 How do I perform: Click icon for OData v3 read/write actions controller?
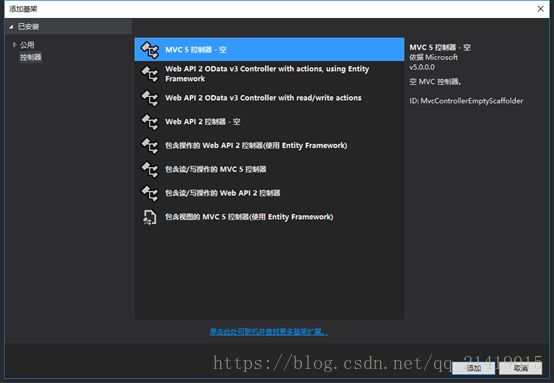tap(150, 98)
